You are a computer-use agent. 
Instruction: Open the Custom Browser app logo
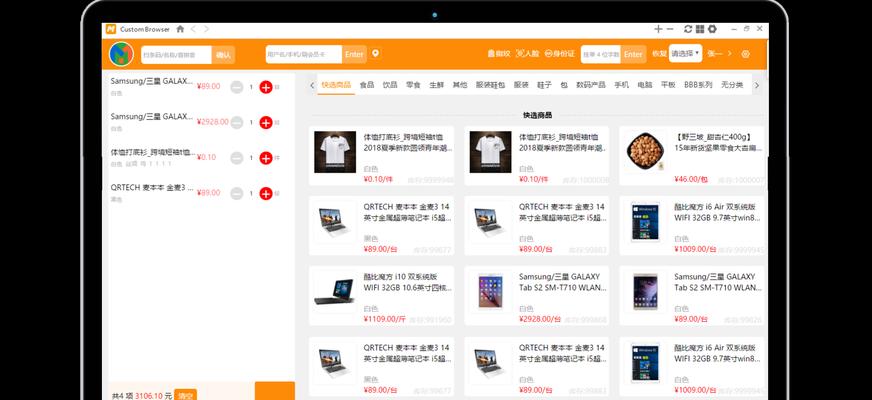pyautogui.click(x=111, y=29)
